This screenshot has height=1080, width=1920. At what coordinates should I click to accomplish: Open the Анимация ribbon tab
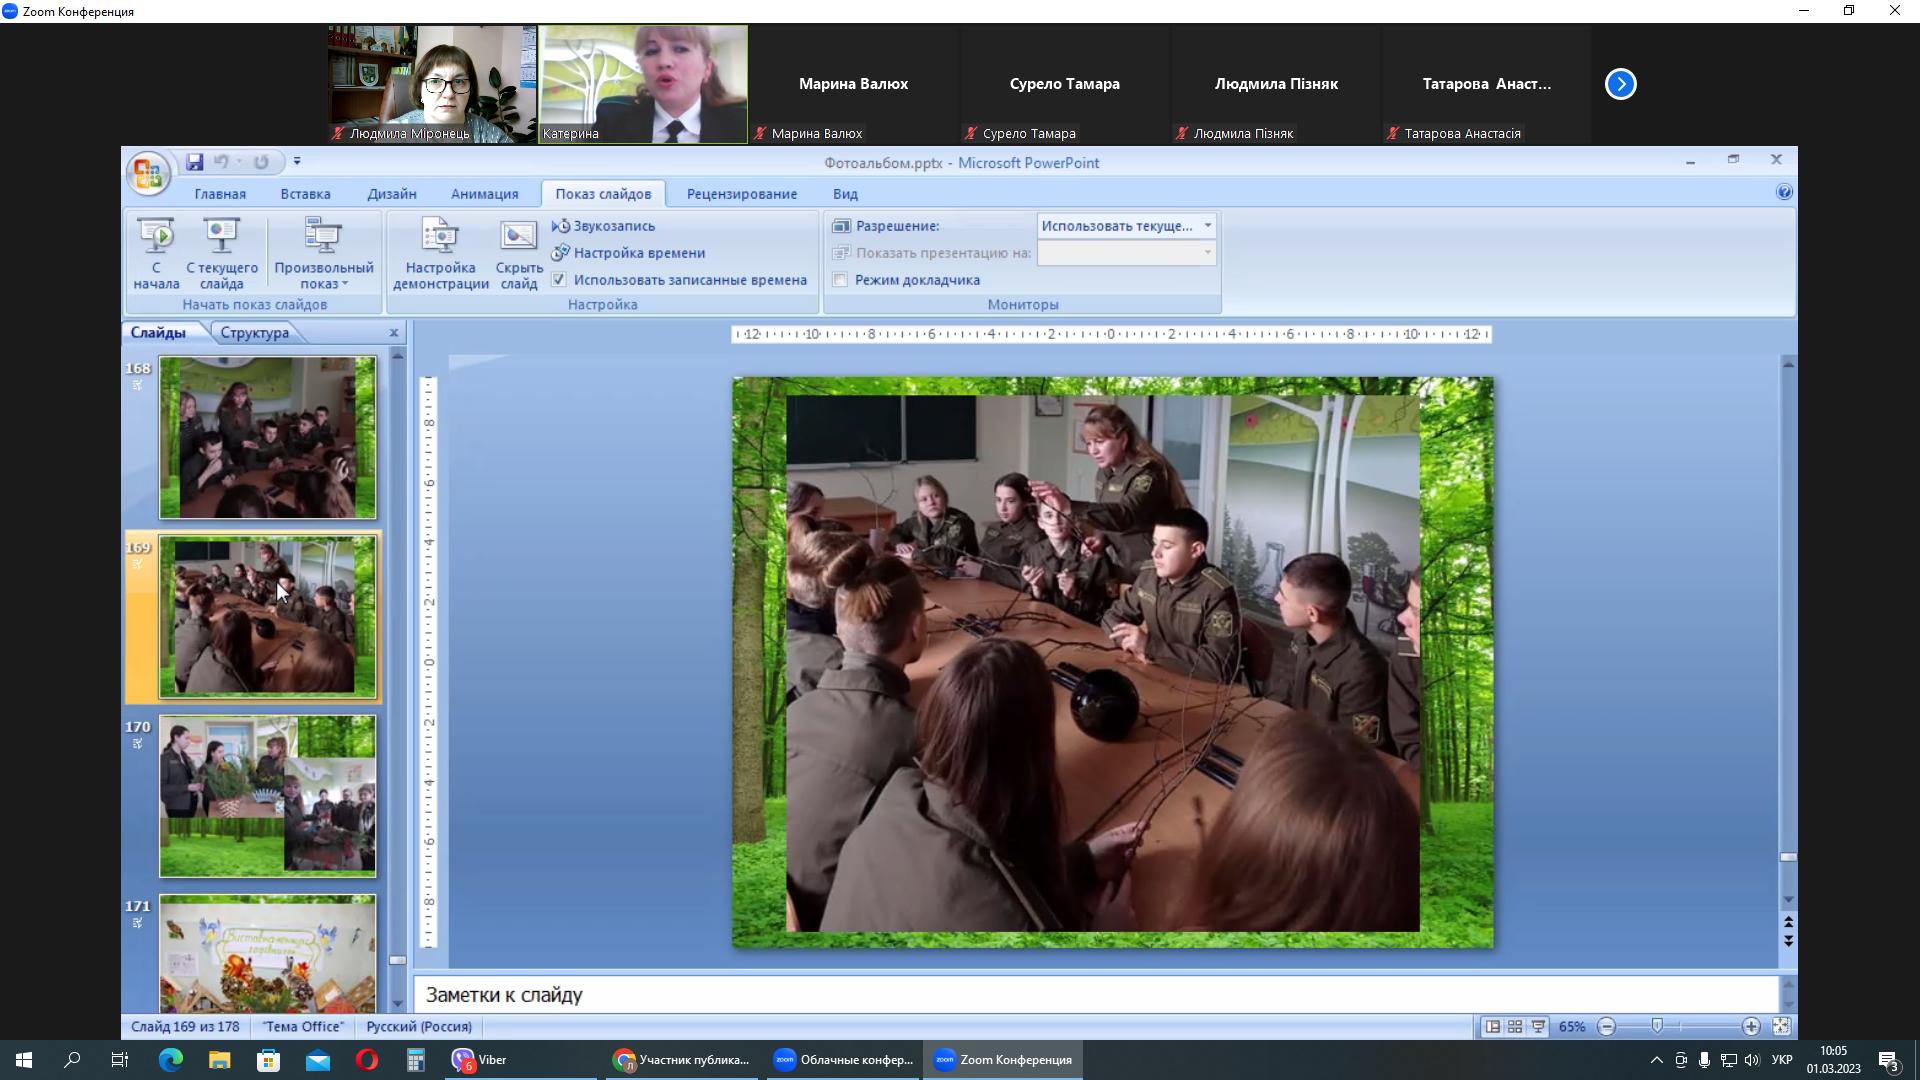point(484,194)
